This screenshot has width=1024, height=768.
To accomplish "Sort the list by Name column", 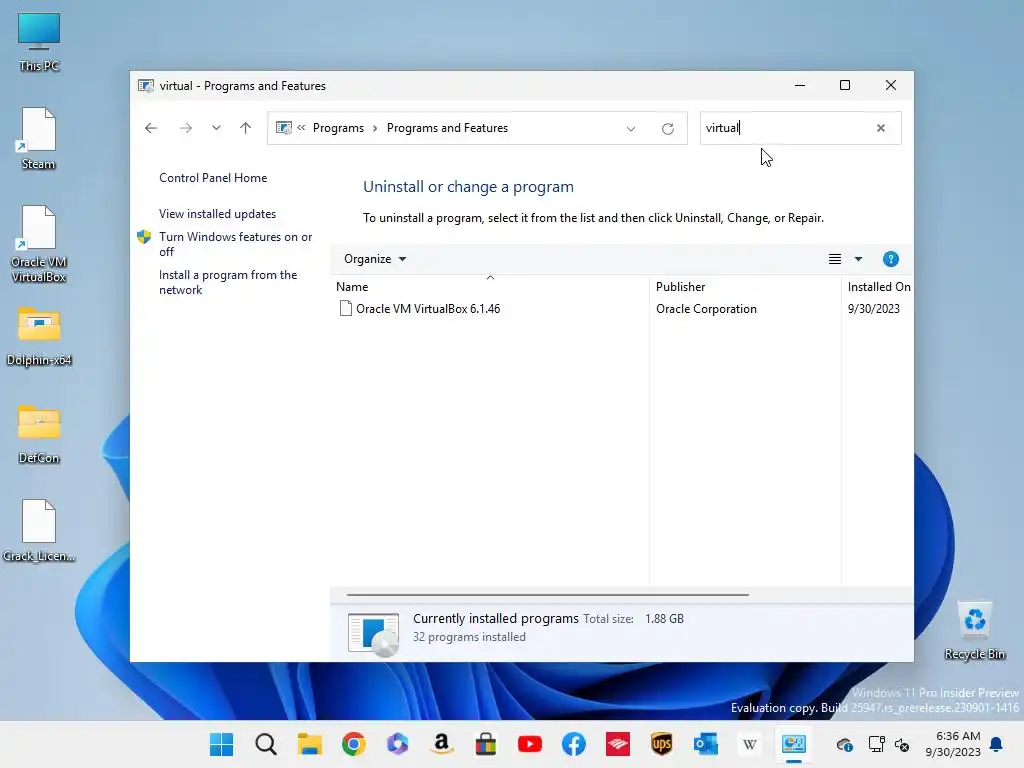I will [x=491, y=287].
